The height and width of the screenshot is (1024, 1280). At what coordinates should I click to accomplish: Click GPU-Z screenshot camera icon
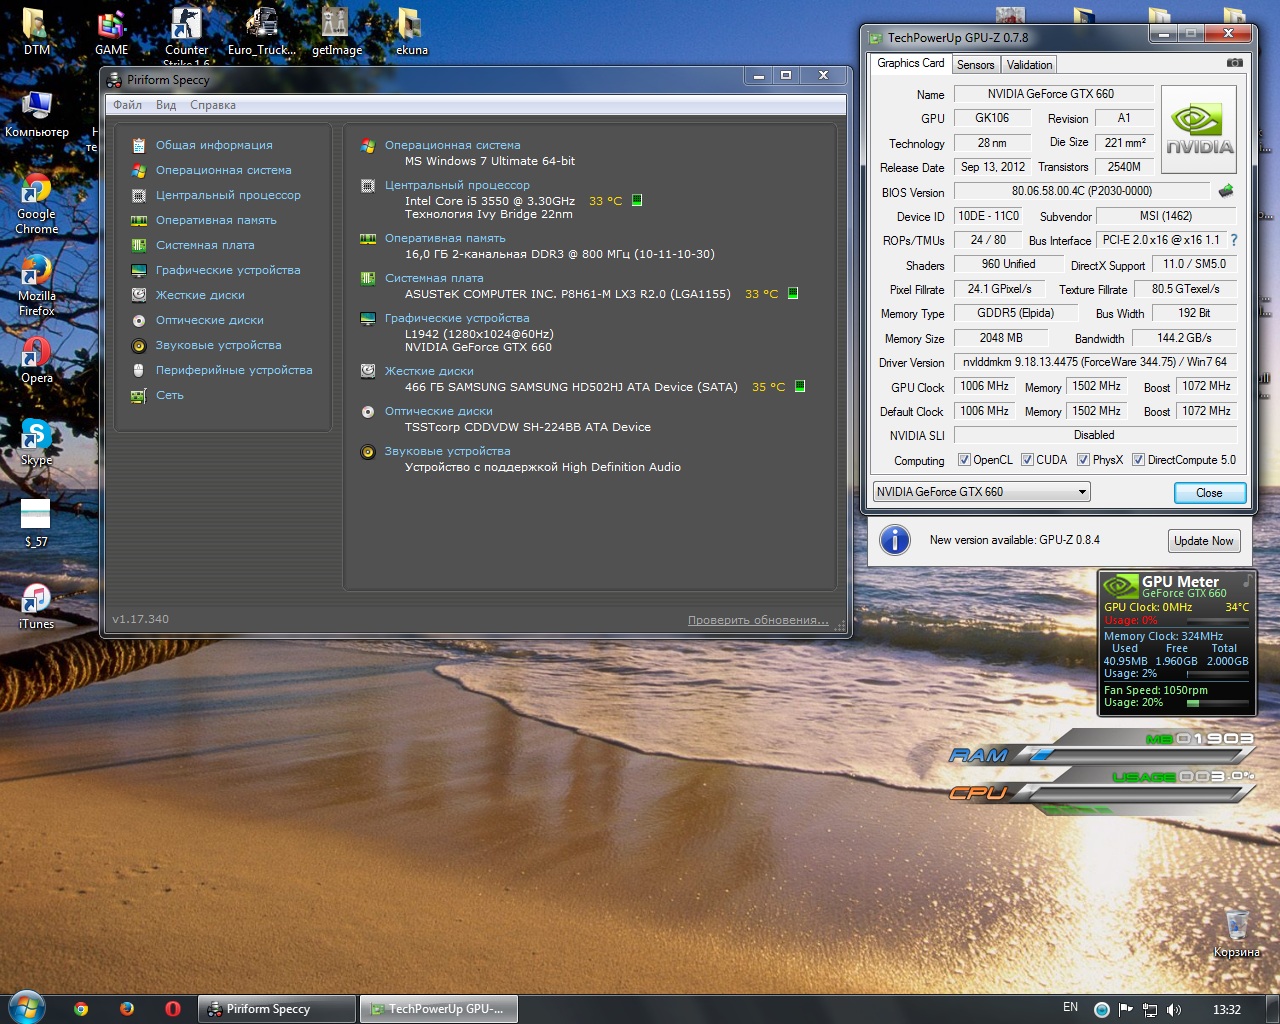1235,63
